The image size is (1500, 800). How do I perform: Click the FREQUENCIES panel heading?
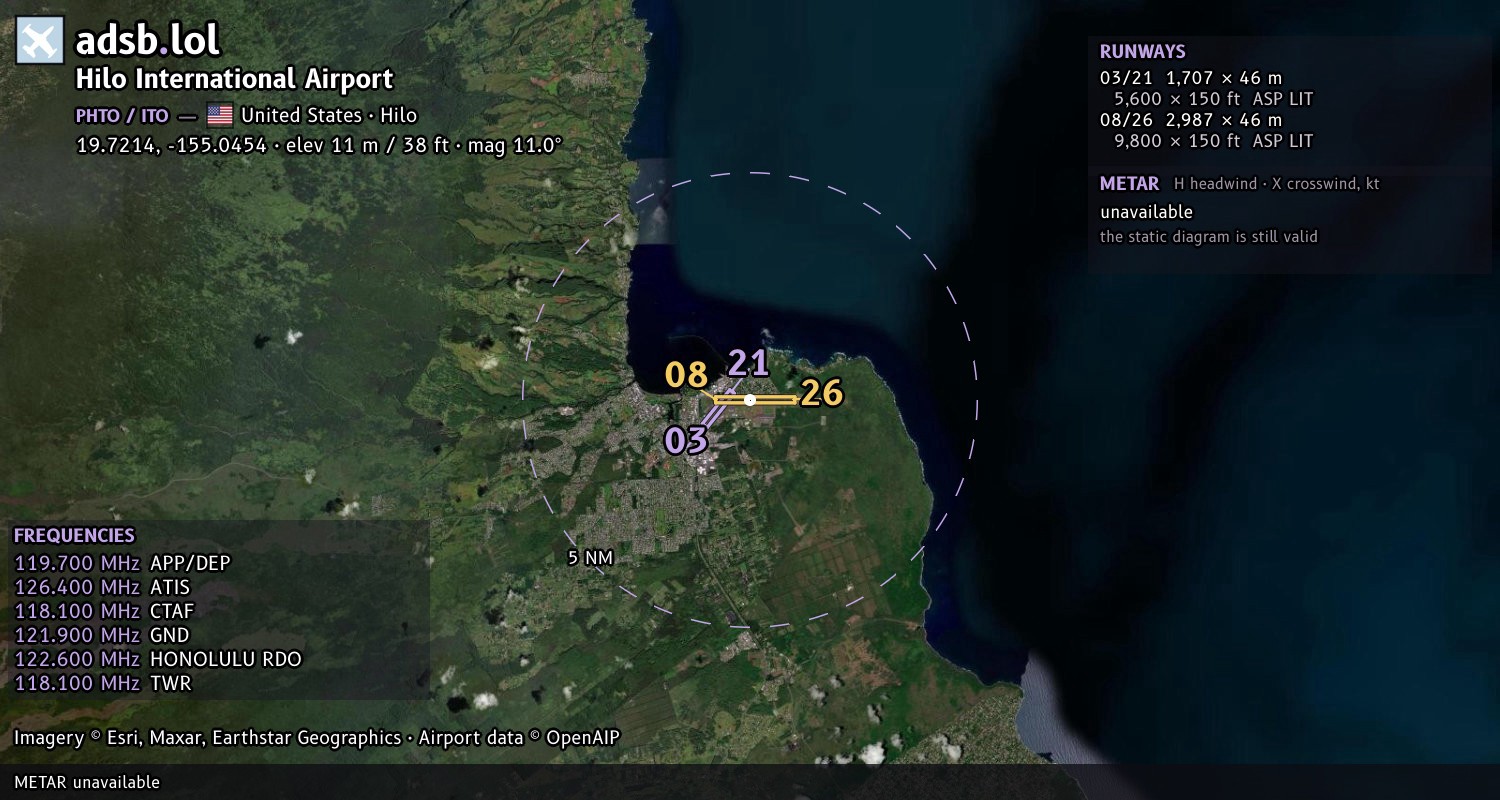[74, 536]
